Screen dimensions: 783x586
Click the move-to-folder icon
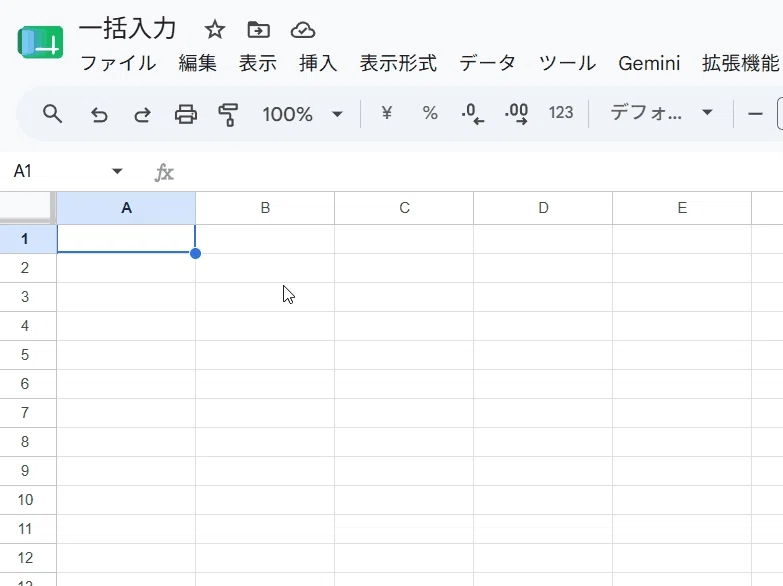[x=259, y=30]
